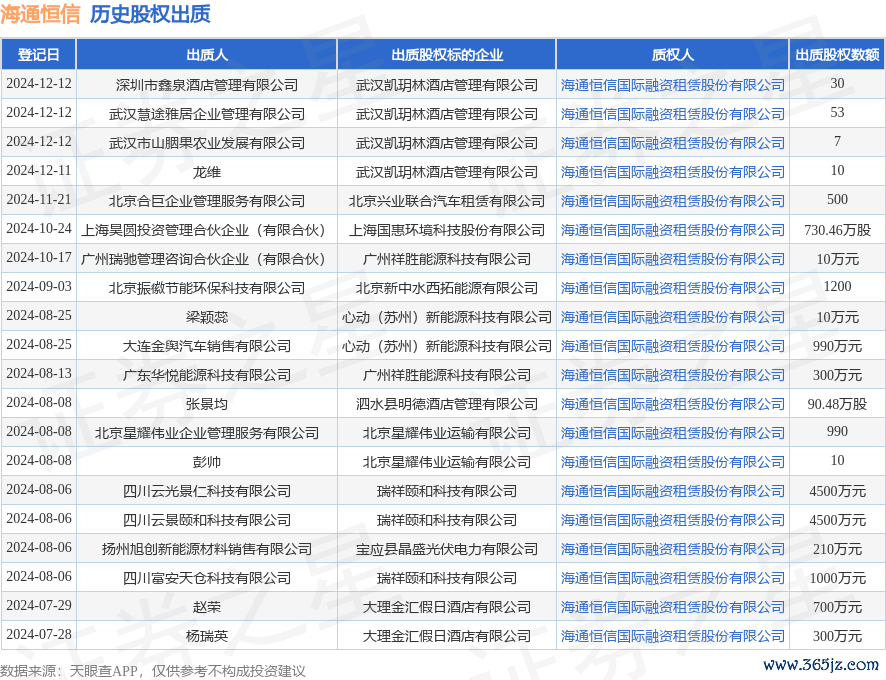Click the 出质人 column header
This screenshot has width=886, height=680.
click(207, 55)
